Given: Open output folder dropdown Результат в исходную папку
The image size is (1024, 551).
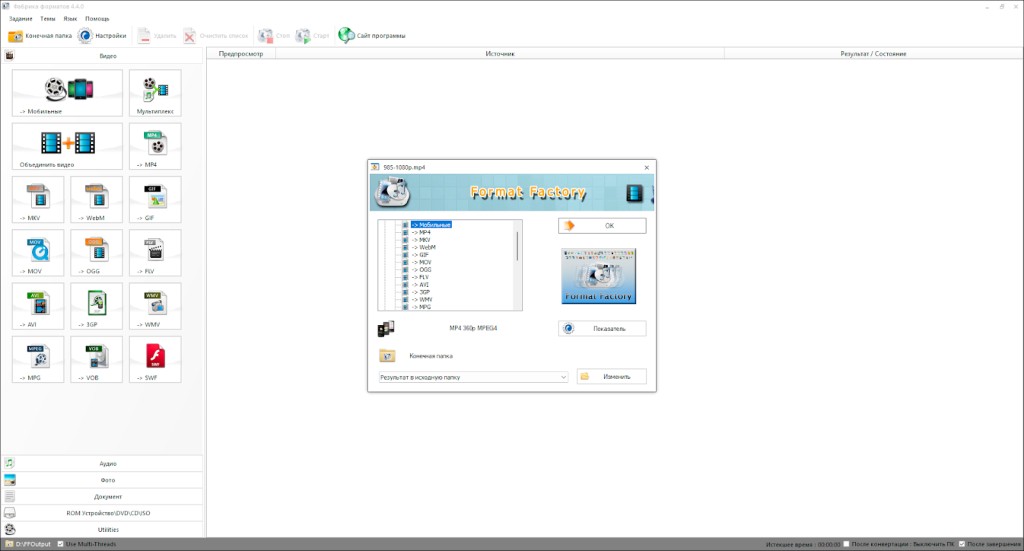Looking at the screenshot, I should [473, 377].
